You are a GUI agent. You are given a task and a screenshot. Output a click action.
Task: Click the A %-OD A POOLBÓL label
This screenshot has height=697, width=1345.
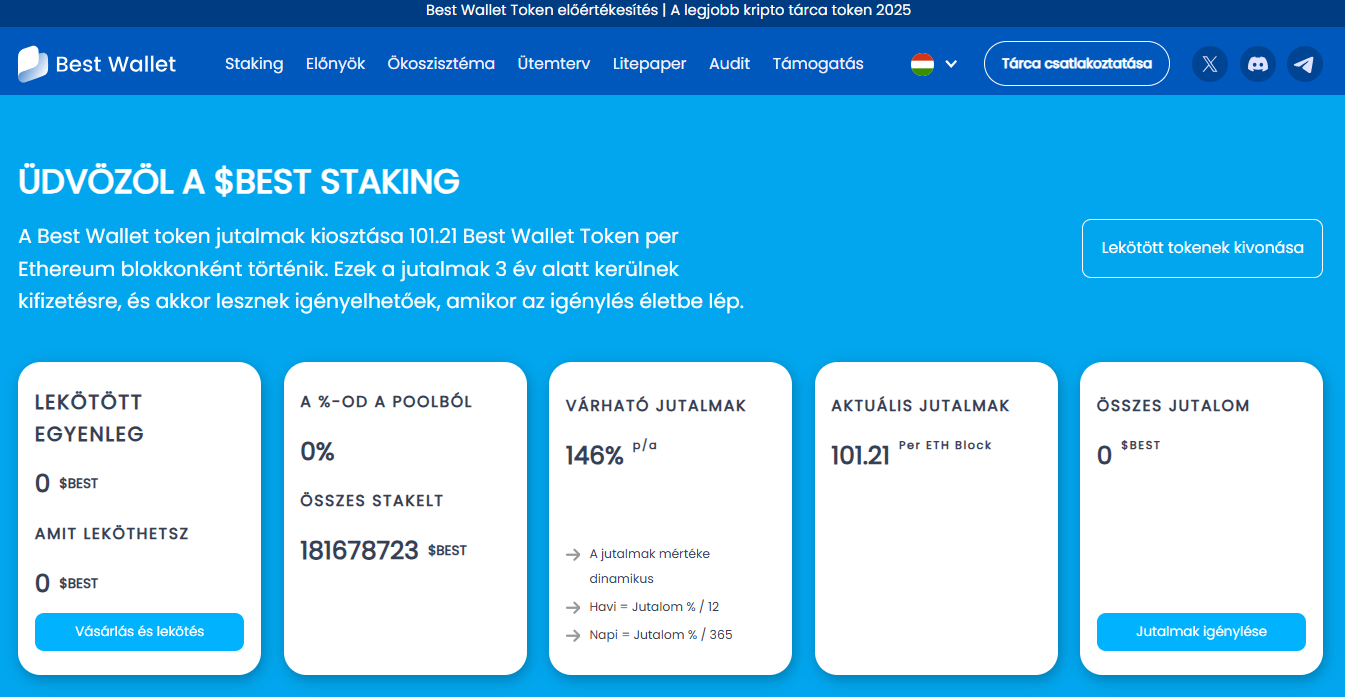386,402
